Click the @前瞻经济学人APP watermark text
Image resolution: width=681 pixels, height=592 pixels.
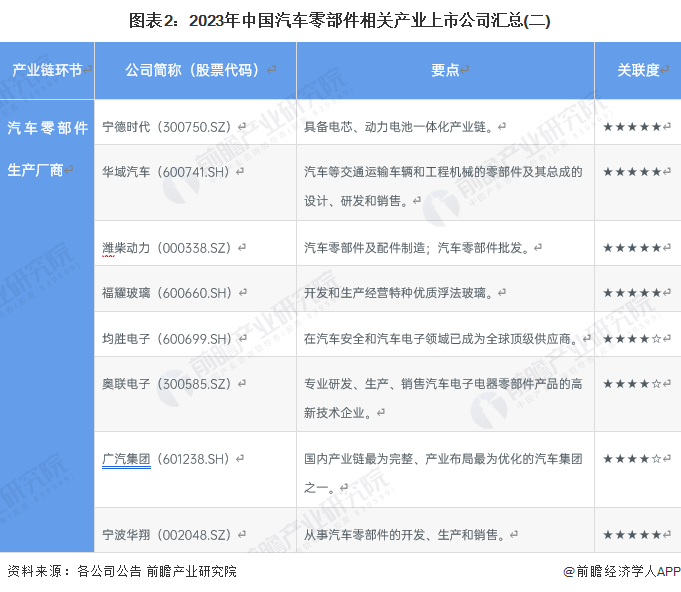620,571
